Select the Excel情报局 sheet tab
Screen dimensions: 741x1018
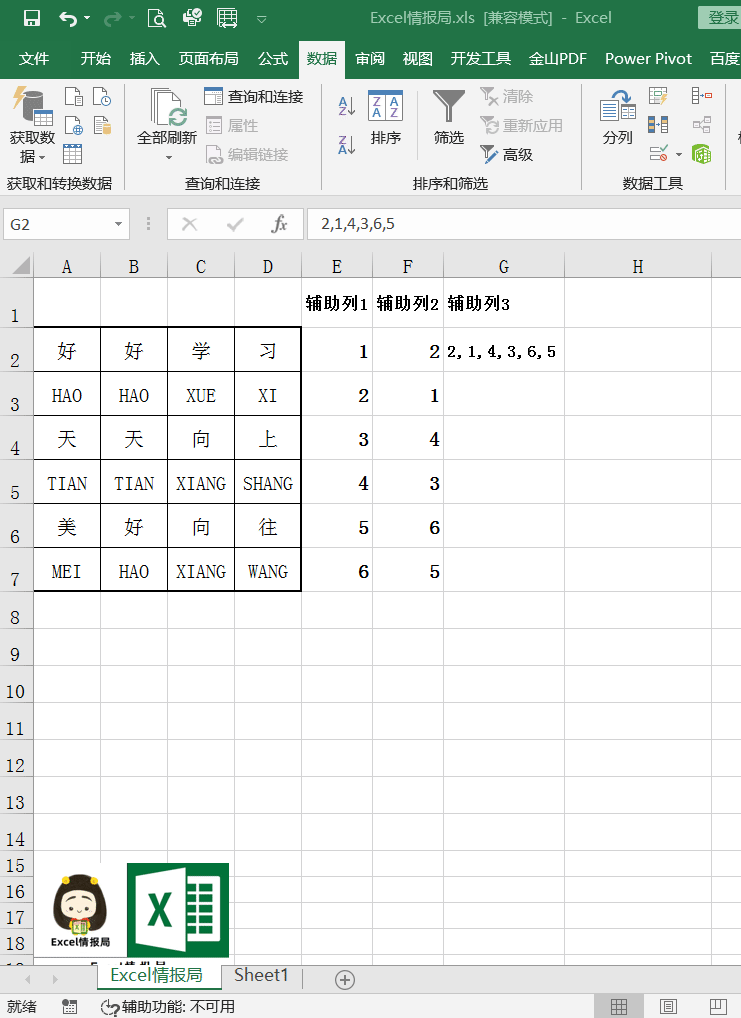click(x=157, y=975)
